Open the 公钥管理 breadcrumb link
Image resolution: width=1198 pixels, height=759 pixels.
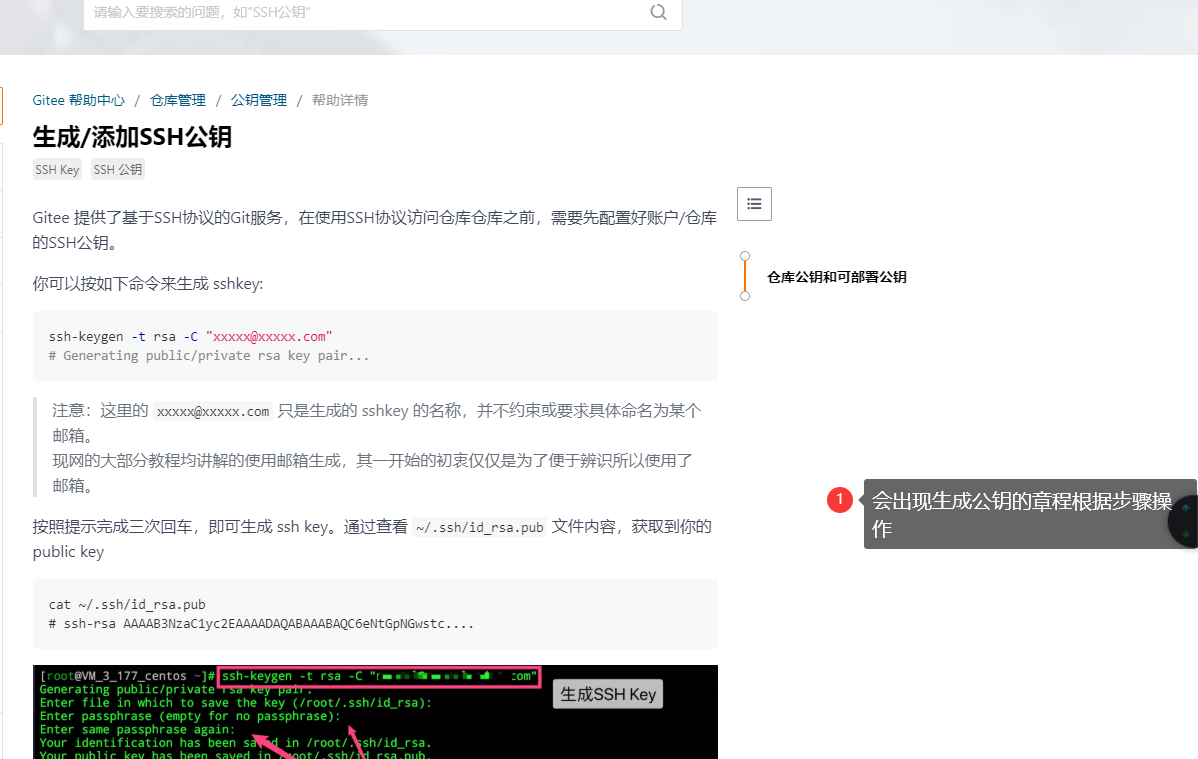pyautogui.click(x=258, y=100)
